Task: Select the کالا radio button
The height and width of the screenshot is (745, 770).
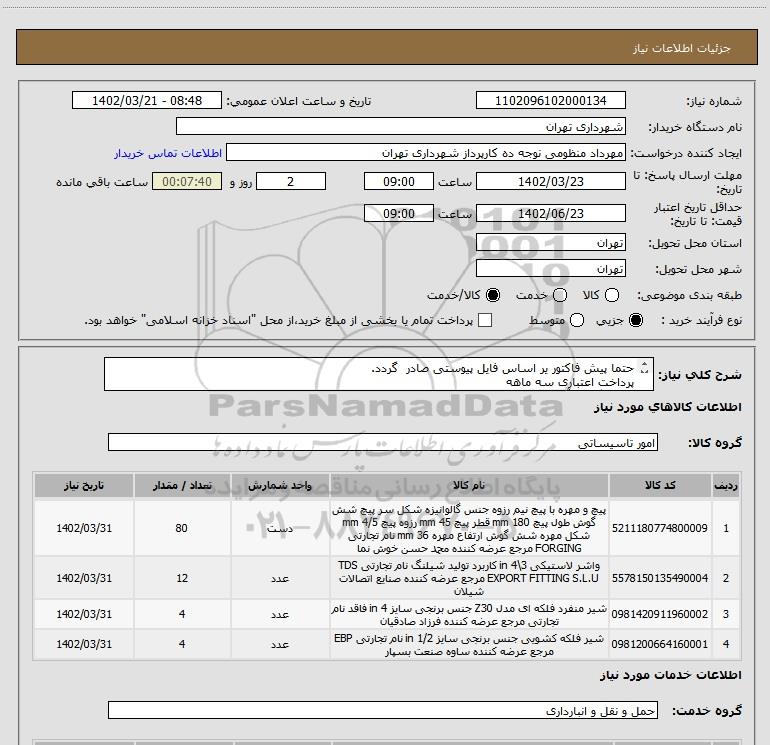Action: pyautogui.click(x=612, y=295)
